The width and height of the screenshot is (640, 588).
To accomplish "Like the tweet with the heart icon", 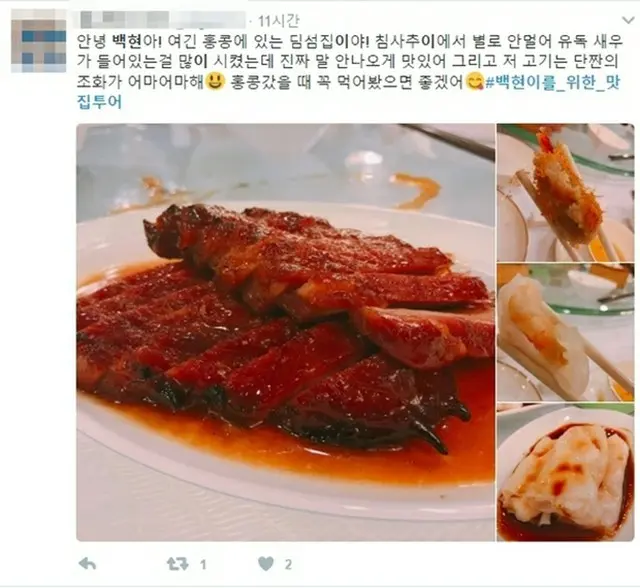I will point(266,564).
